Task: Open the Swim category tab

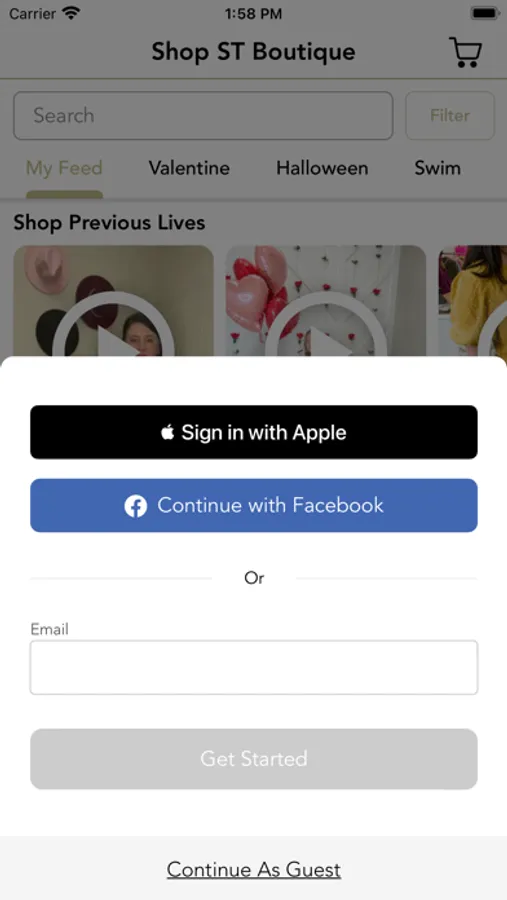Action: 438,168
